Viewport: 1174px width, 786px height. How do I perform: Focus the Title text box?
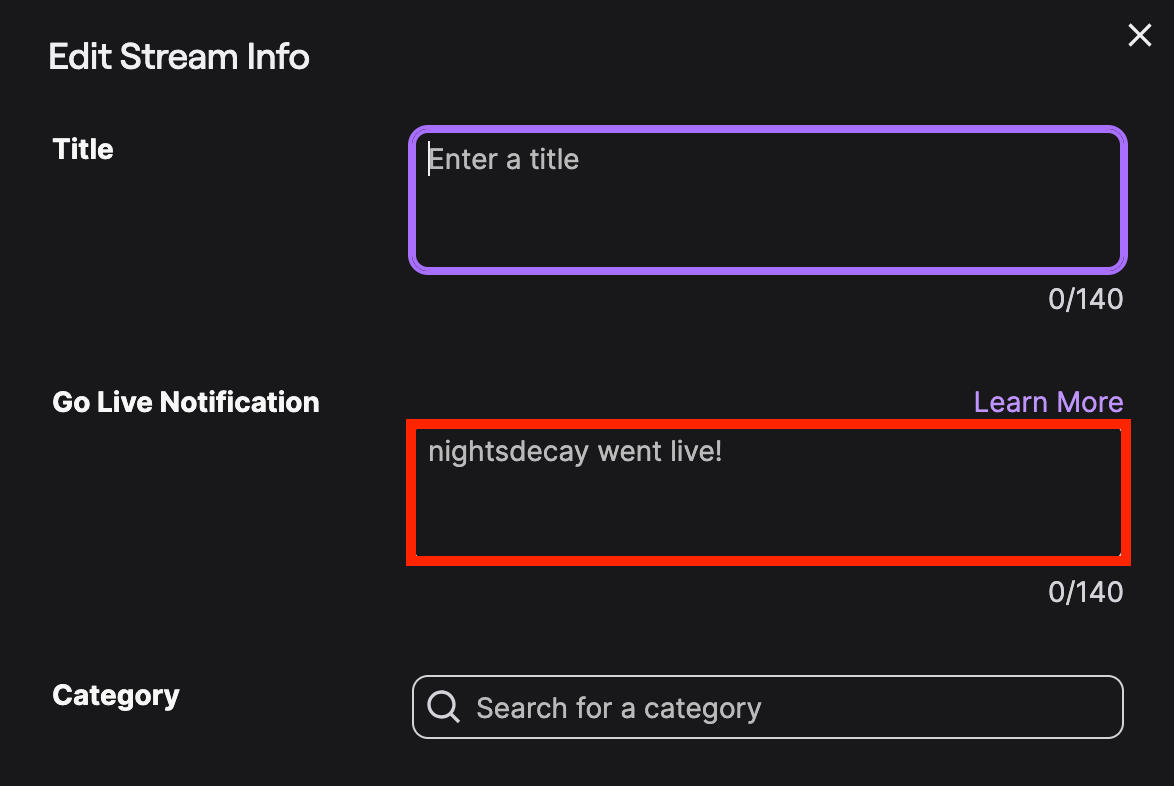767,199
